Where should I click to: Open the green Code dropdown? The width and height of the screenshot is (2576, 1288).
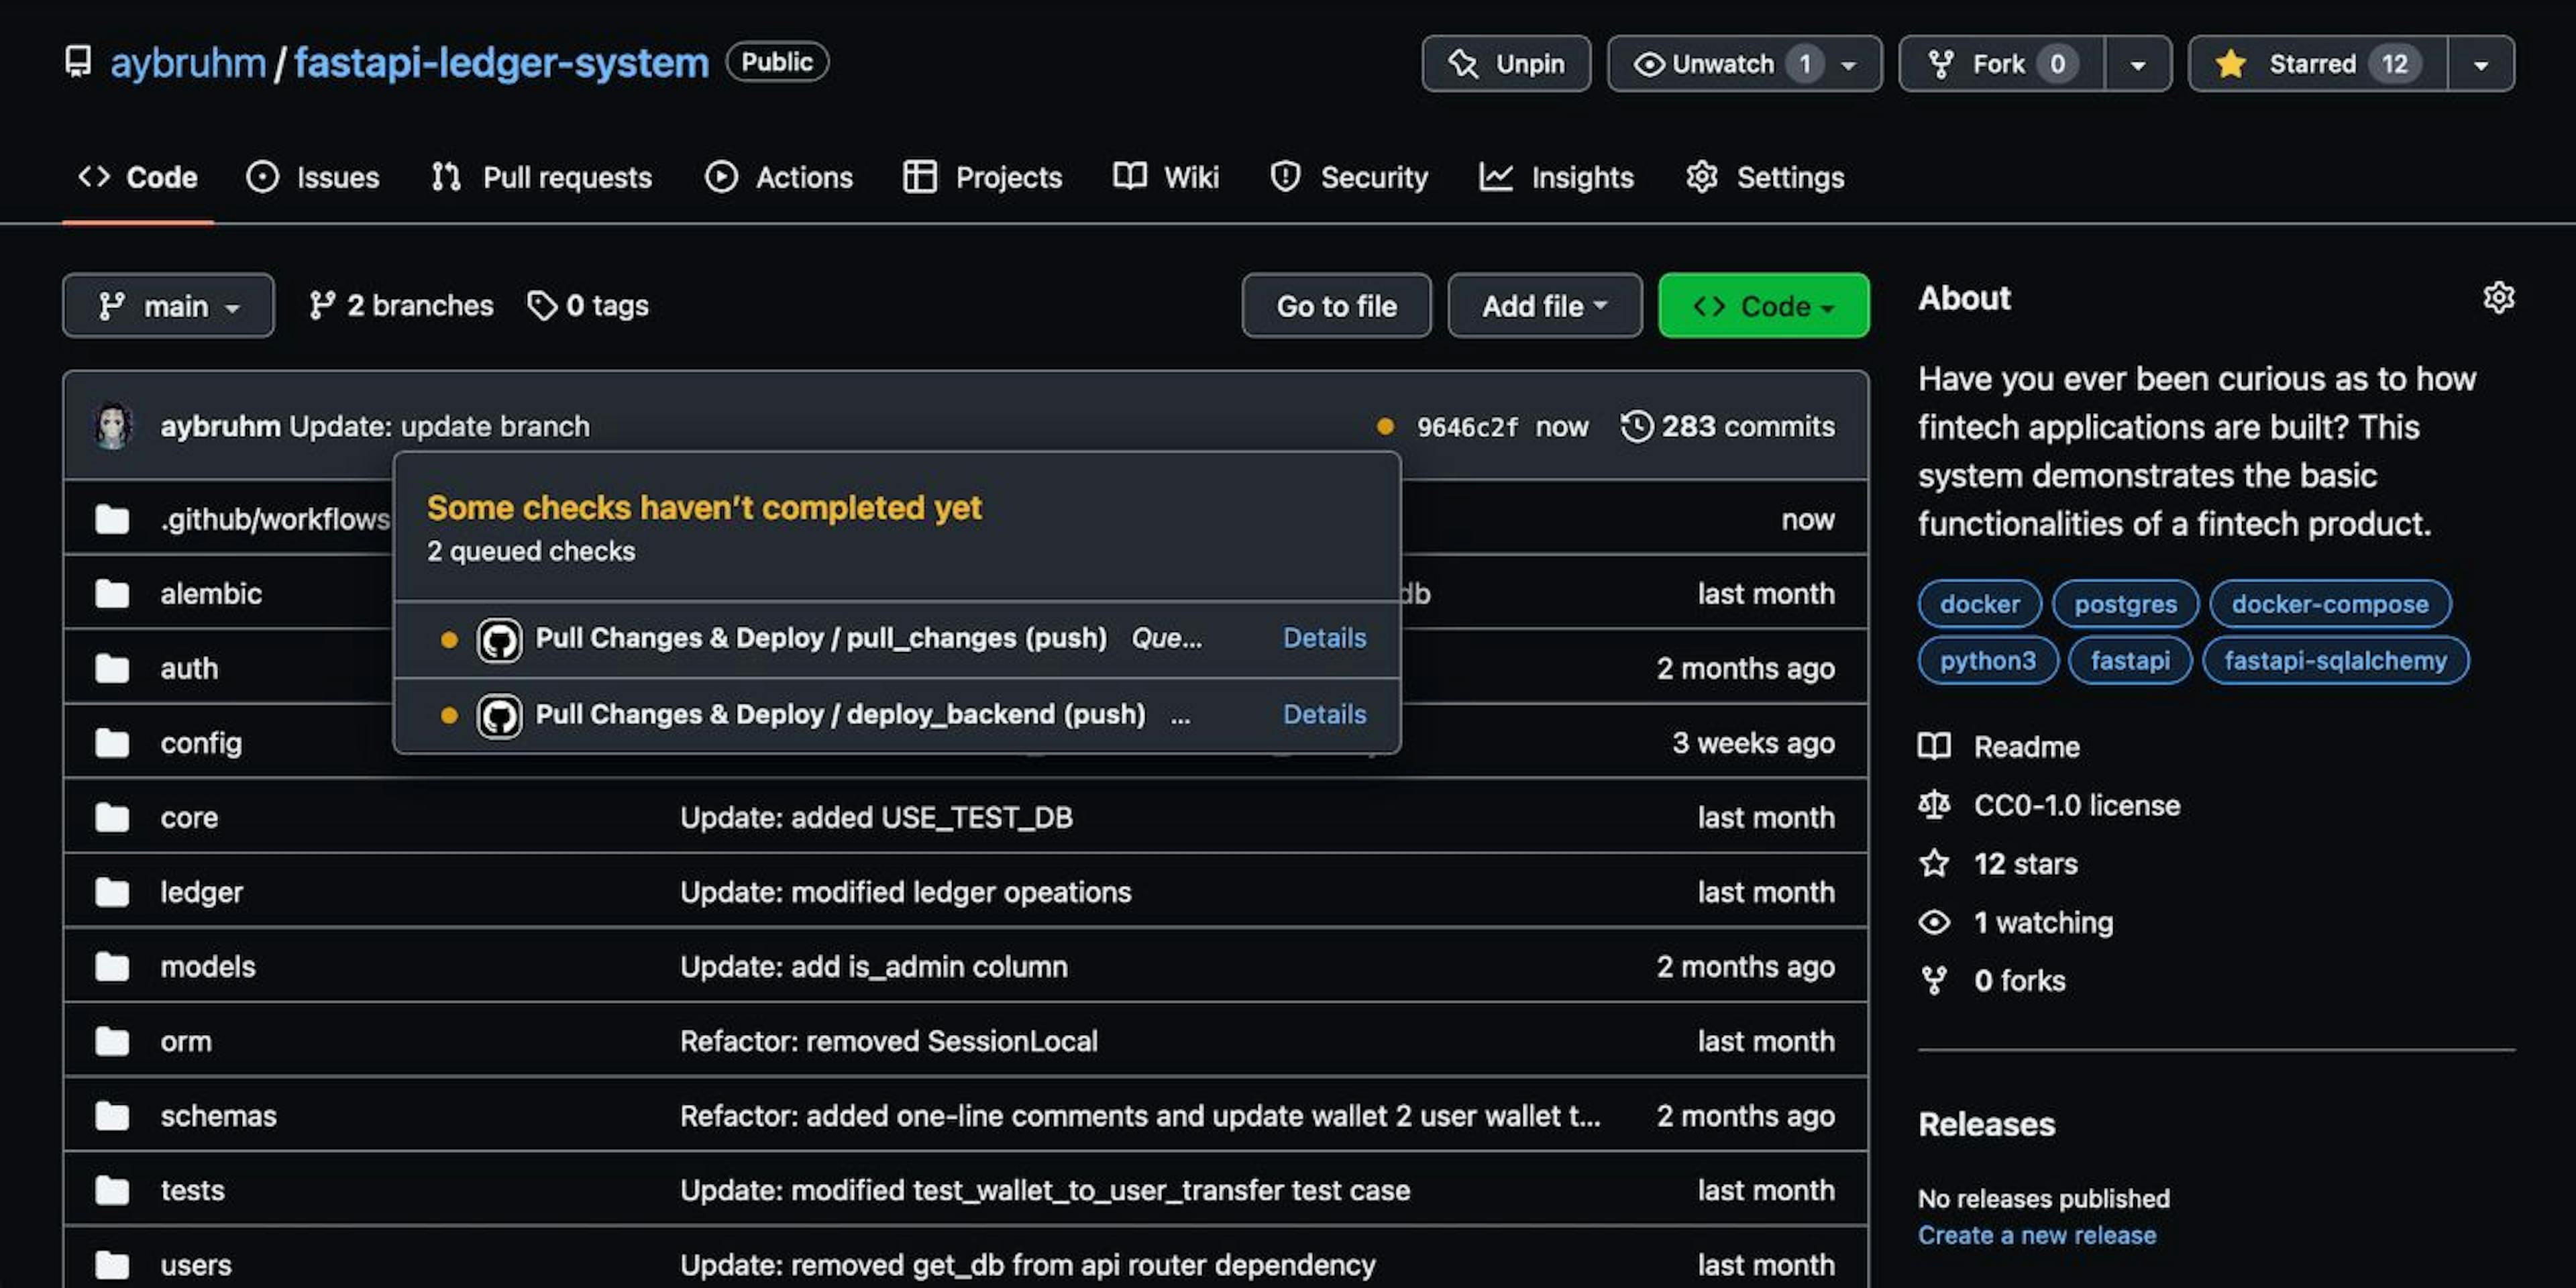(1764, 306)
